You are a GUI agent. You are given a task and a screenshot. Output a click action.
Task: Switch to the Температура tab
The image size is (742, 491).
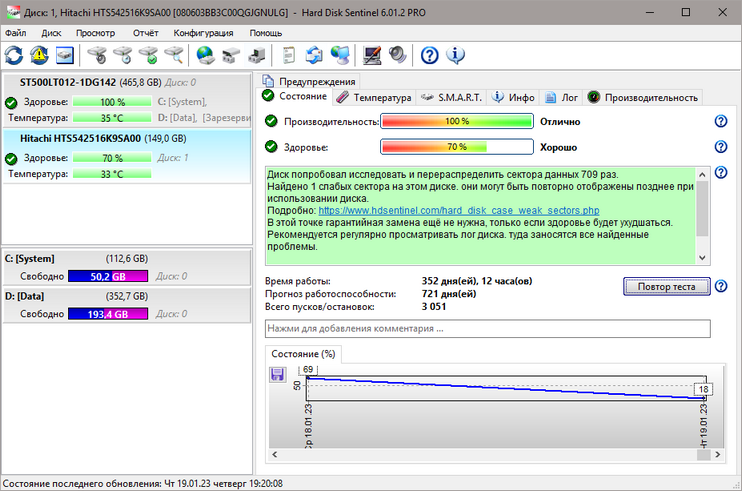[x=374, y=97]
